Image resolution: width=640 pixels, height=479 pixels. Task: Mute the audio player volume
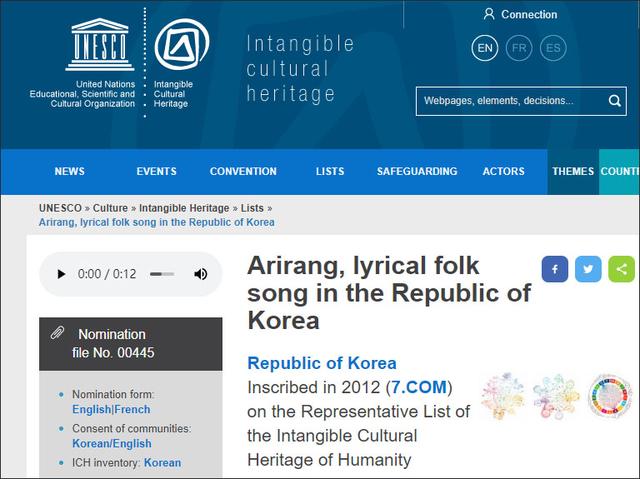pyautogui.click(x=200, y=274)
